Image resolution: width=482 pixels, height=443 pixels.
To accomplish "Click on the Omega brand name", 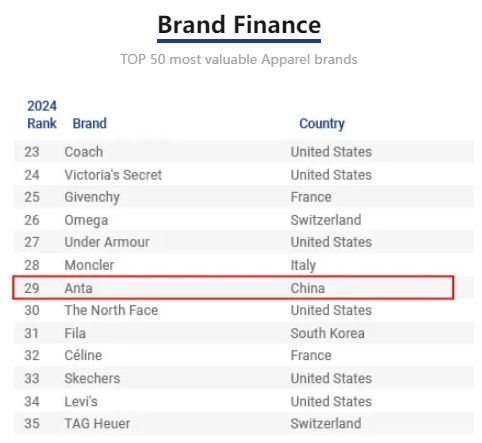I will 86,220.
